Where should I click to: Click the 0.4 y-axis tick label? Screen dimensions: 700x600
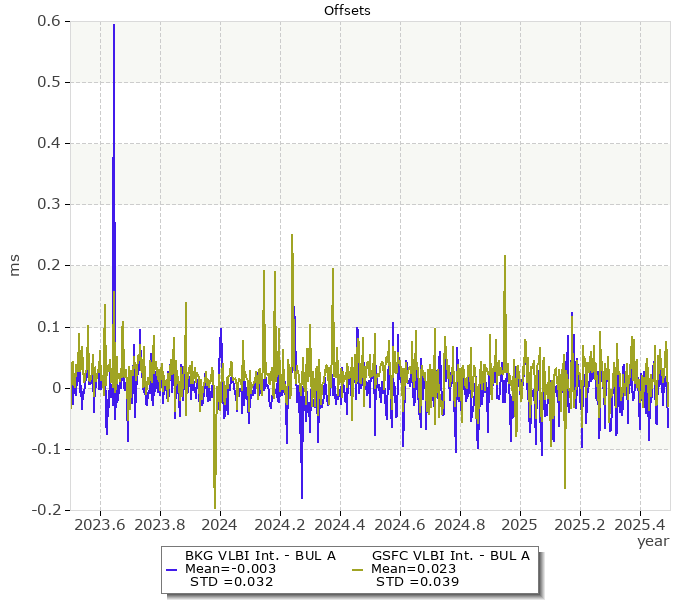pyautogui.click(x=49, y=143)
